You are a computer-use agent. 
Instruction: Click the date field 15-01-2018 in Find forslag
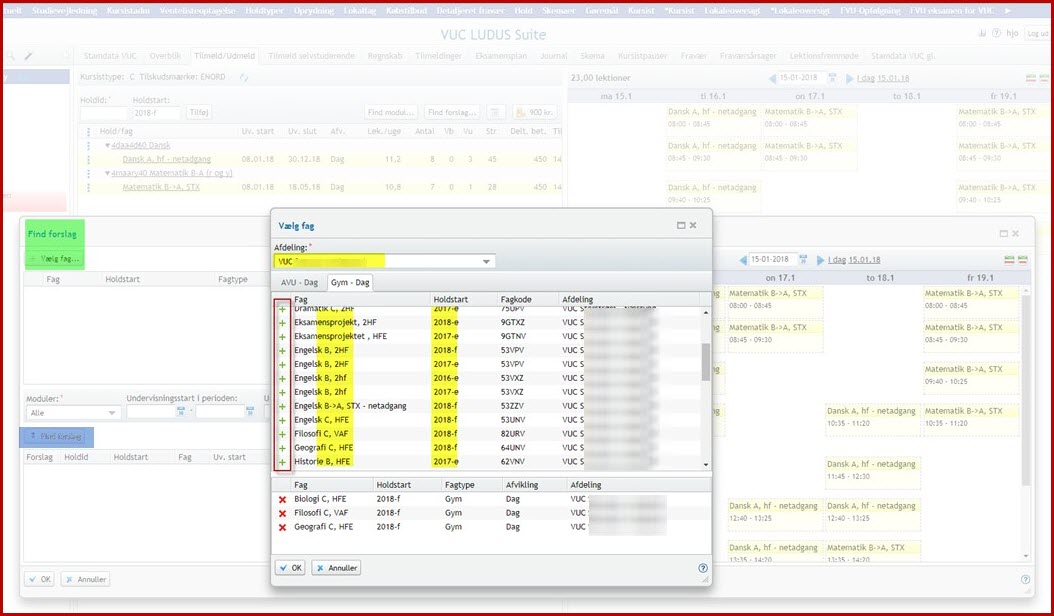point(772,260)
